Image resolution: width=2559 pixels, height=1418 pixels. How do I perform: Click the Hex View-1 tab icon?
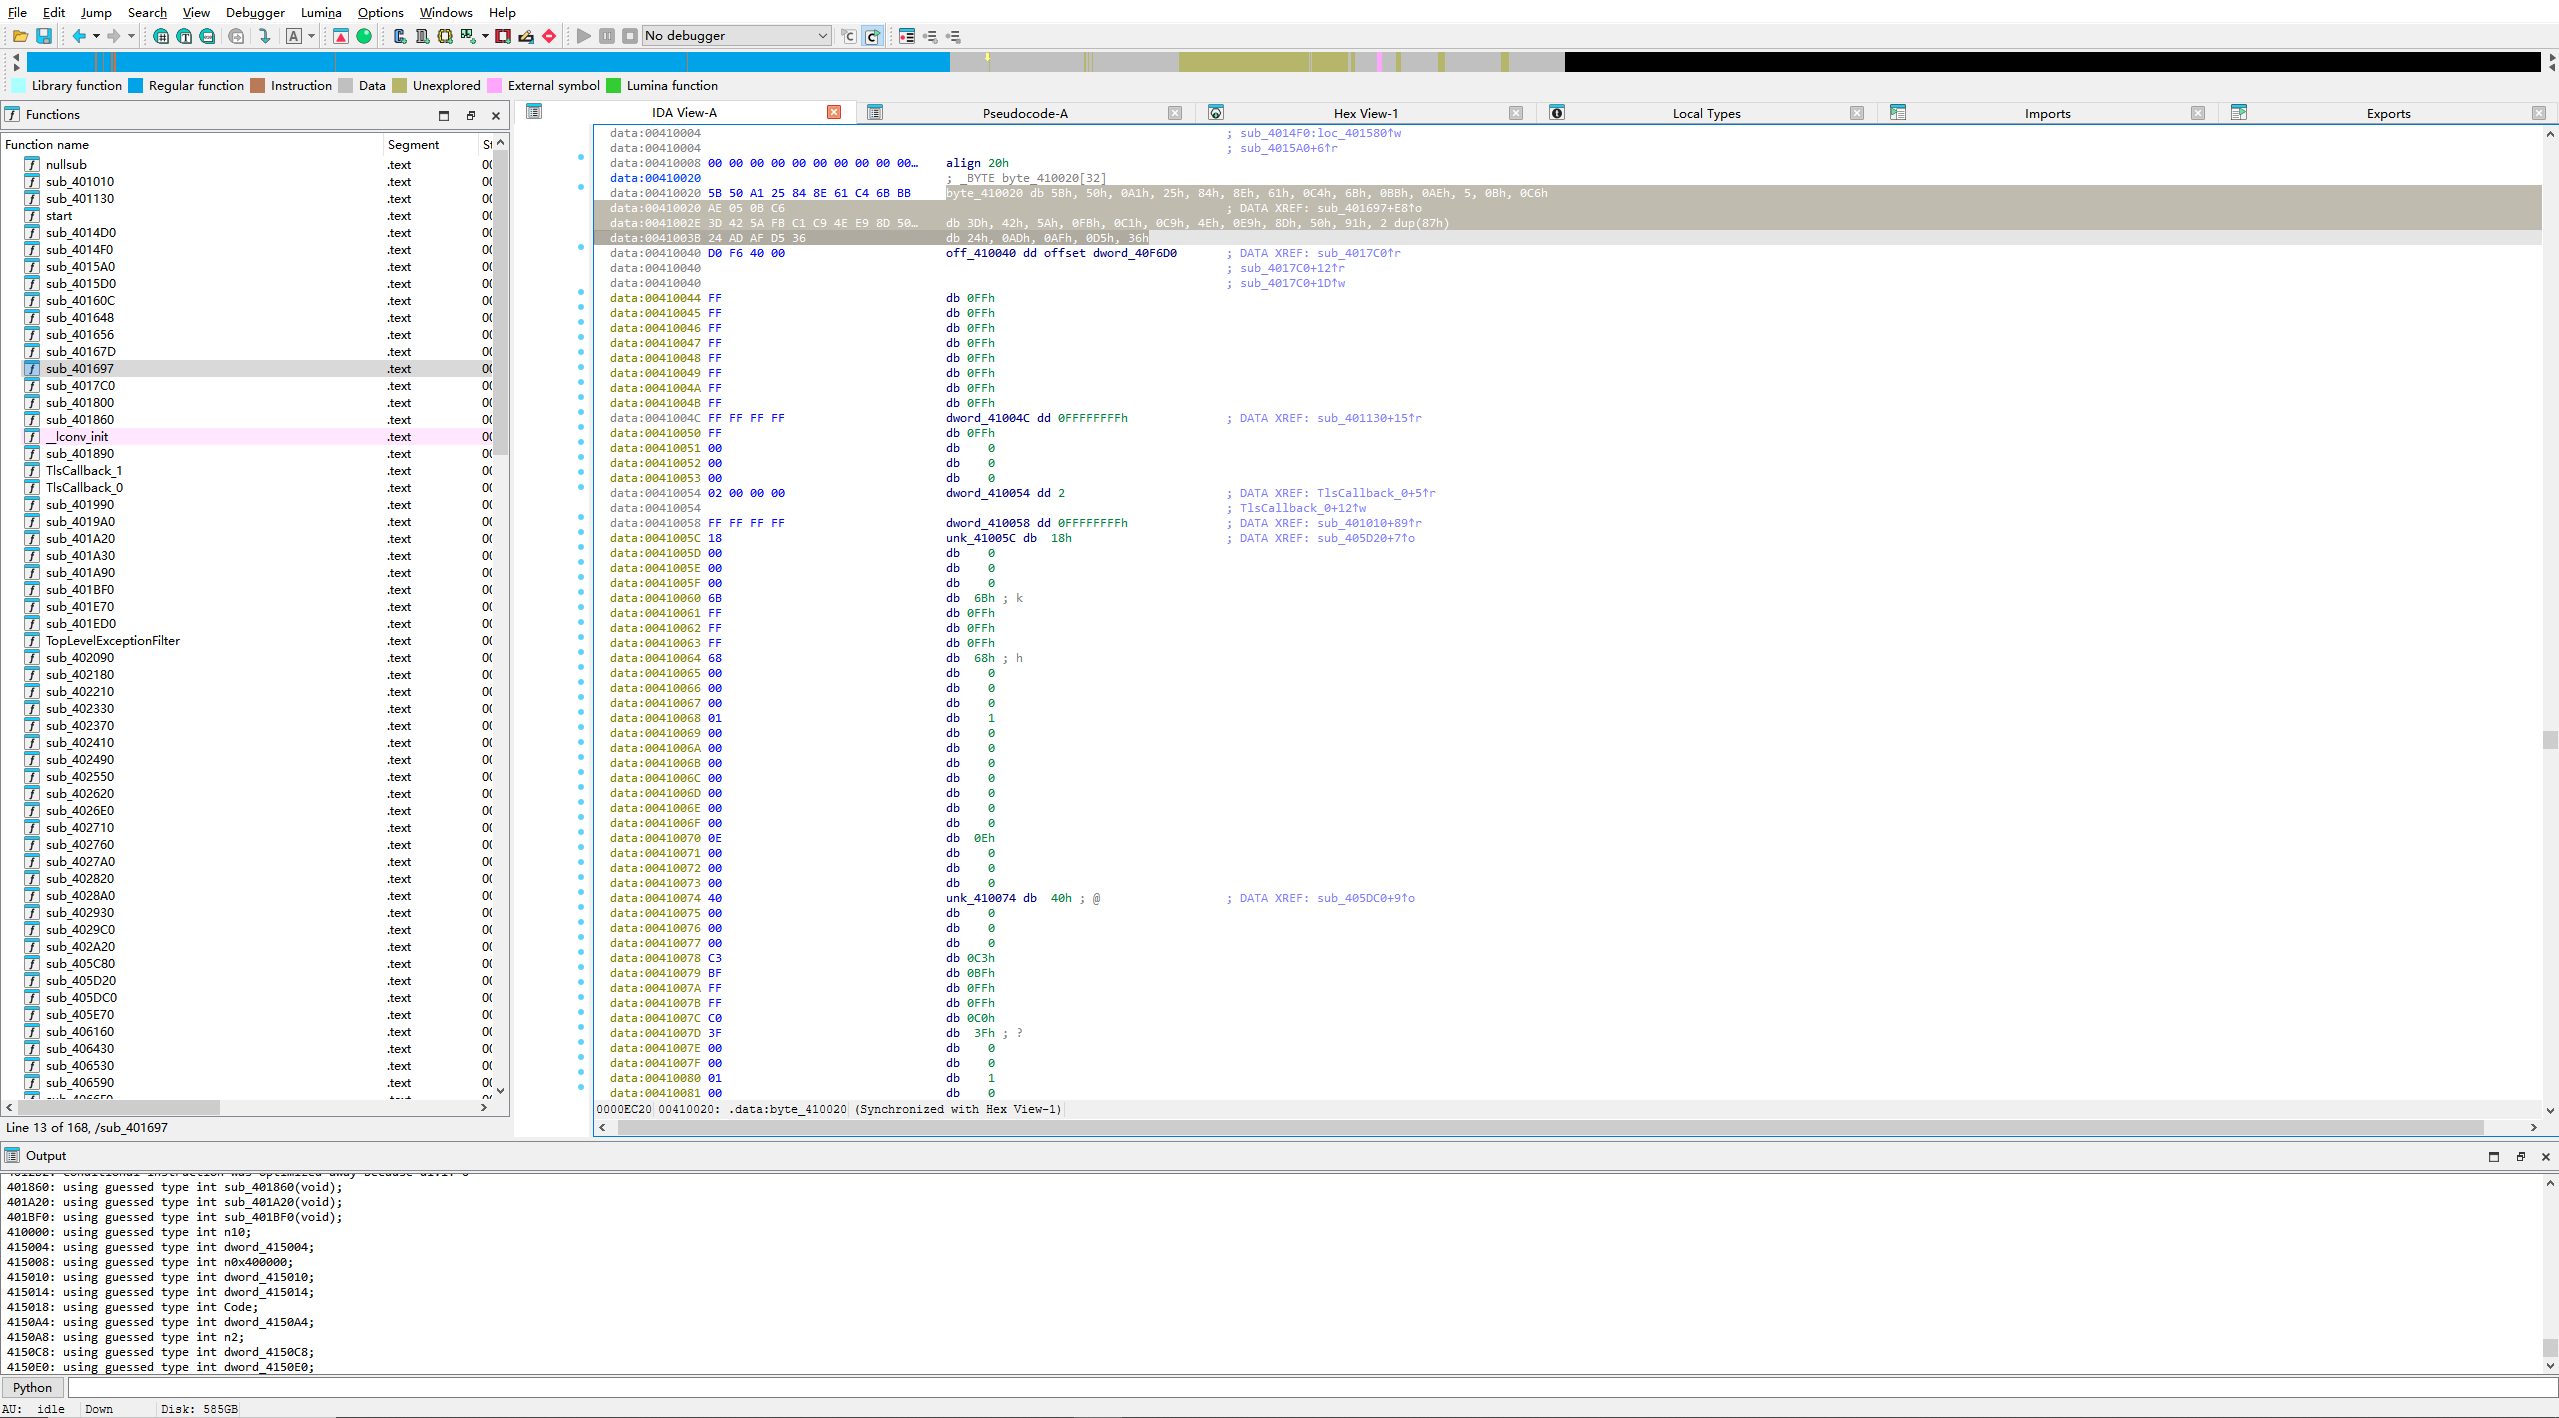tap(1216, 113)
